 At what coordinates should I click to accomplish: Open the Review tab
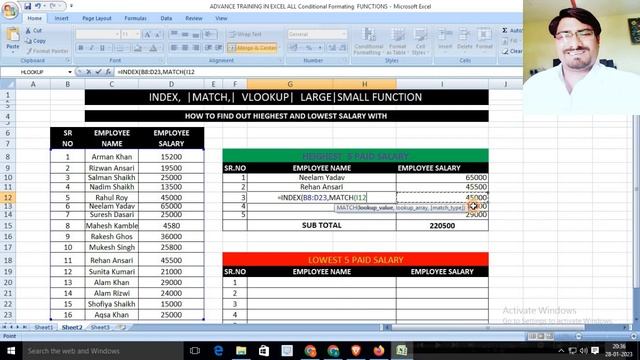[193, 18]
